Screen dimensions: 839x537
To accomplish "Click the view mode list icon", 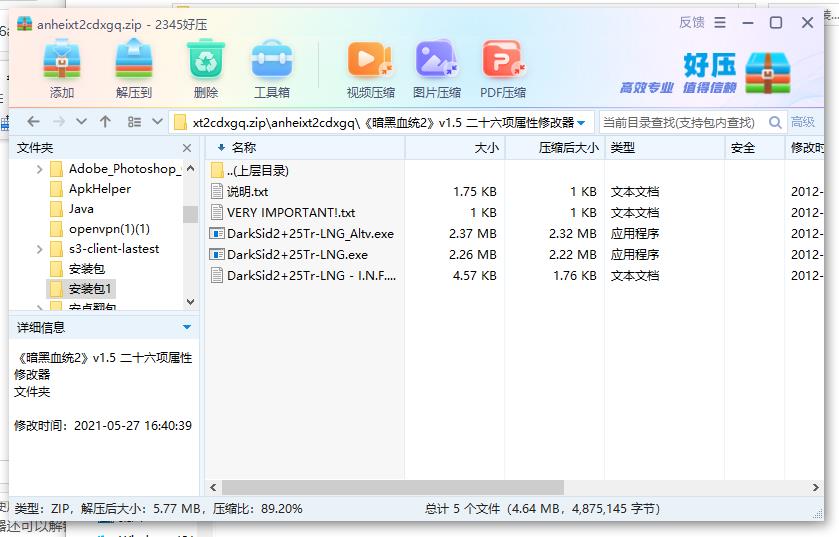I will 134,122.
